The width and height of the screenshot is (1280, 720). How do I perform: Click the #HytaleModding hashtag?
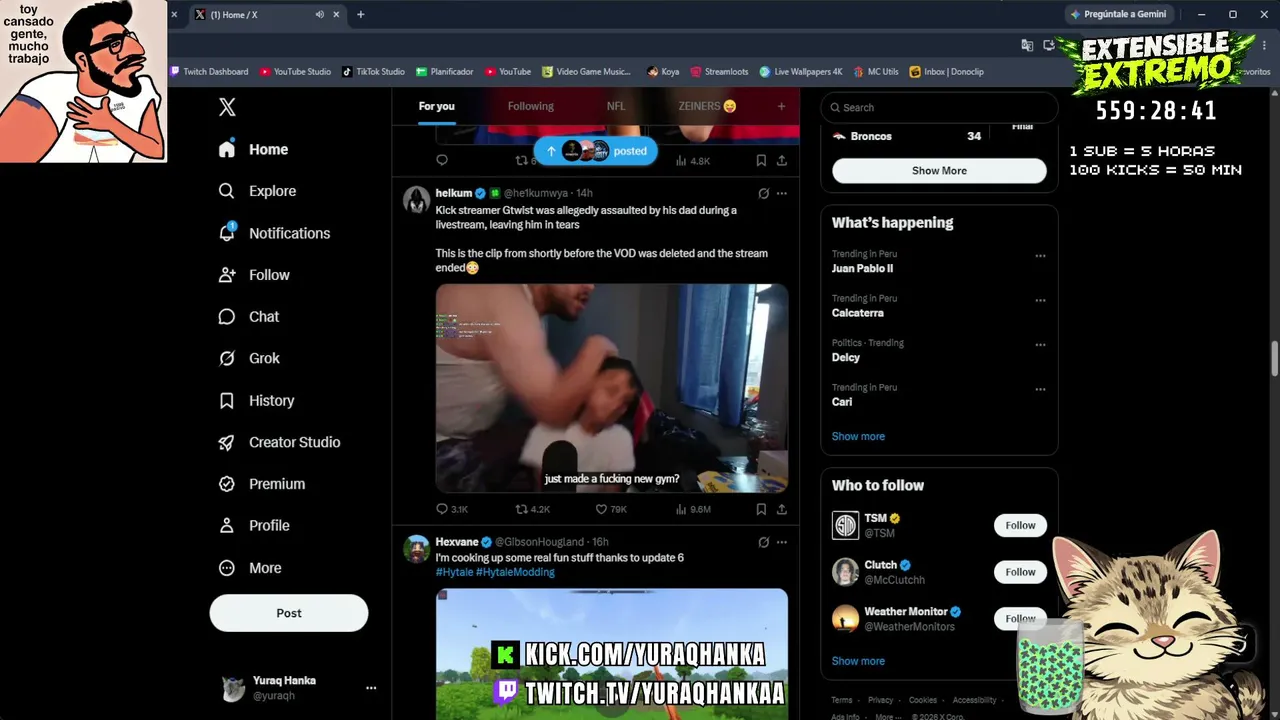[515, 572]
